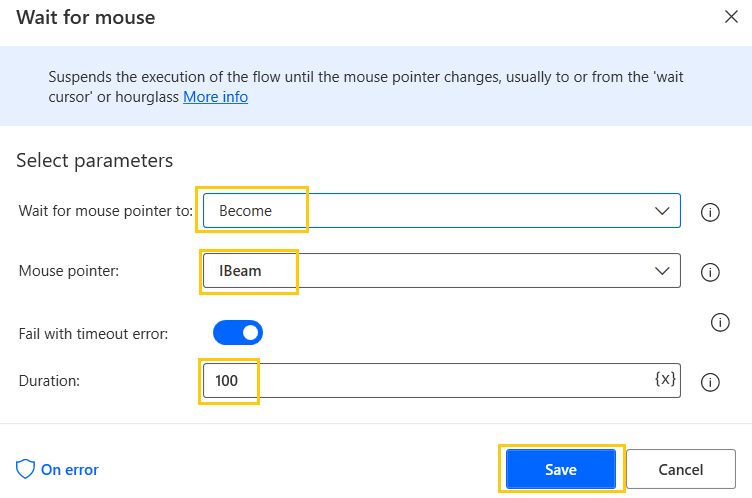This screenshot has width=752, height=498.
Task: Open the variable picker {x} in Duration
Action: [664, 380]
